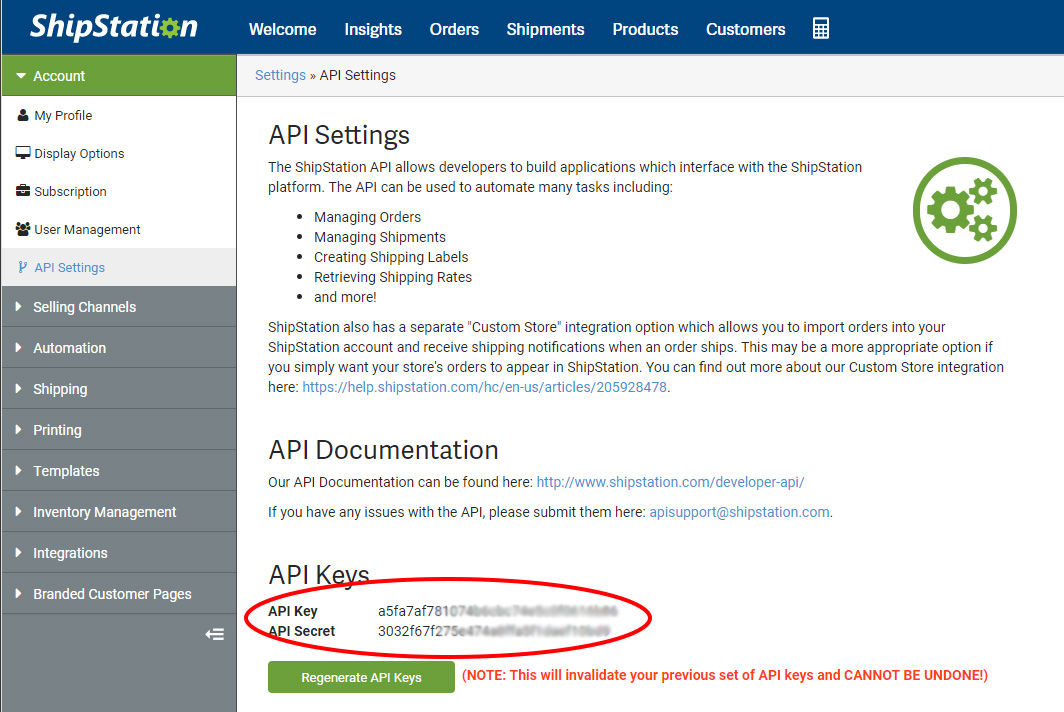Expand the Automation section
Viewport: 1064px width, 712px height.
[119, 348]
